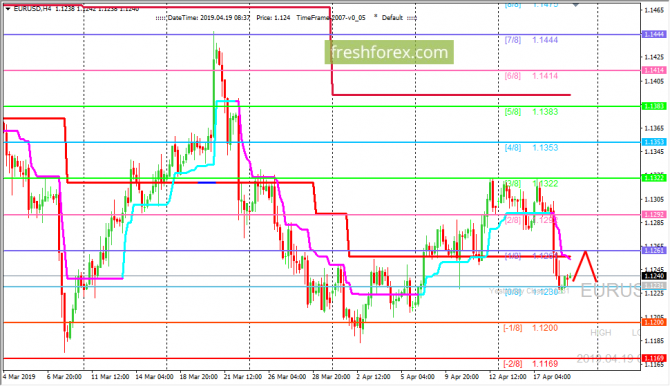The image size is (670, 386).
Task: Click the freshforex.com watermark link
Action: 389,52
